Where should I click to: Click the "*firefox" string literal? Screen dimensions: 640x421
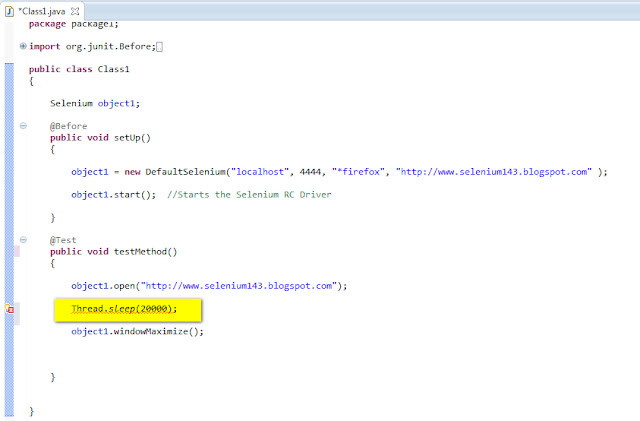coord(358,172)
